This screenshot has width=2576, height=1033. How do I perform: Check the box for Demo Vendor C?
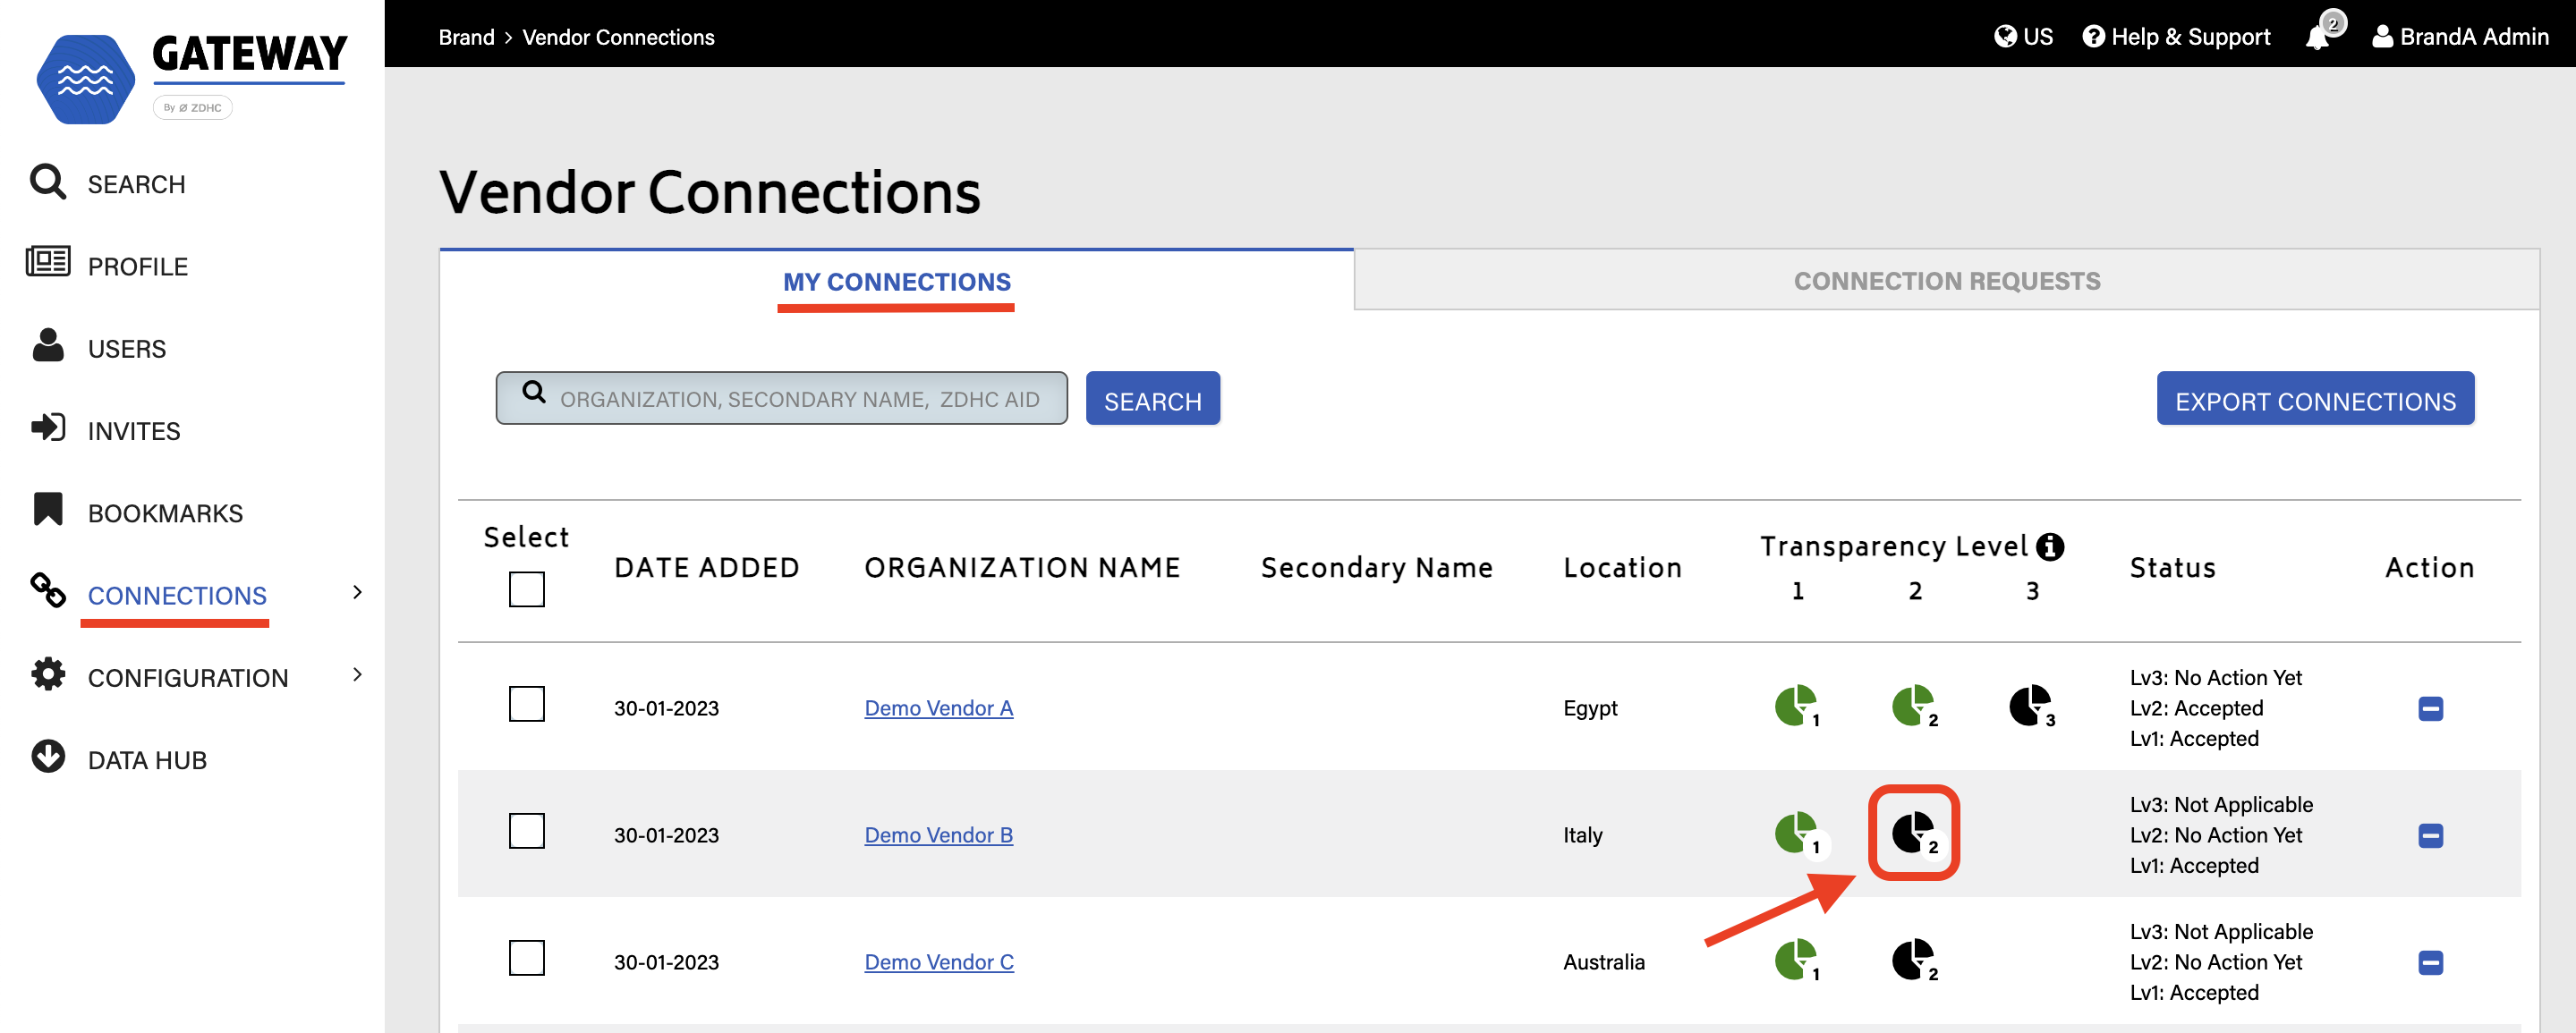[x=527, y=958]
